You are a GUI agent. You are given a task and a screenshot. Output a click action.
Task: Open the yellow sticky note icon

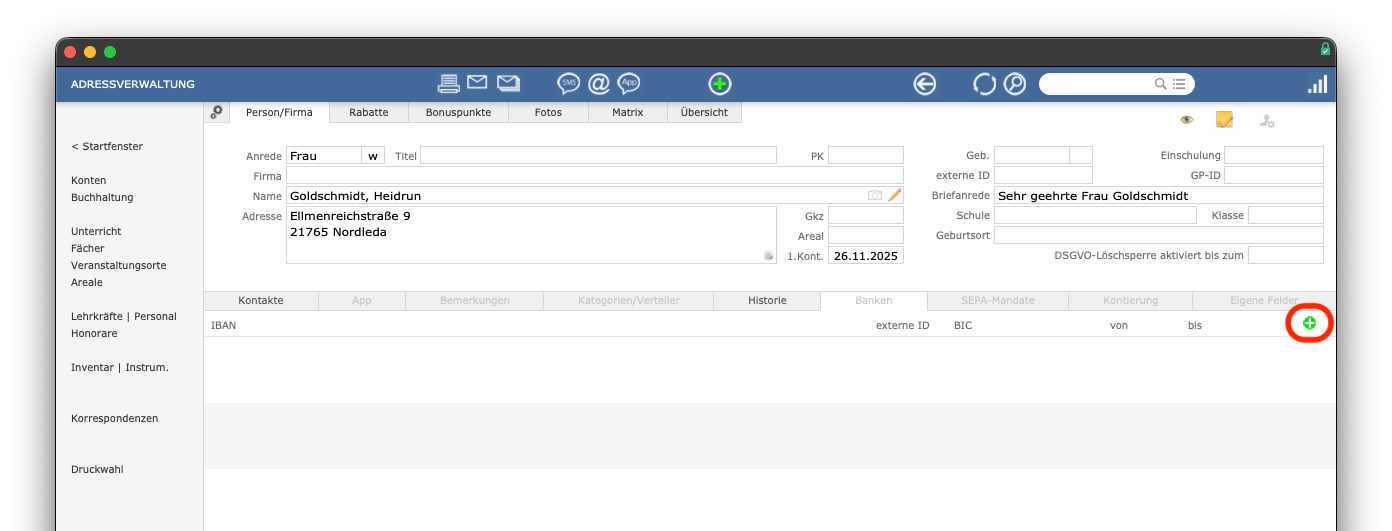[x=1224, y=120]
